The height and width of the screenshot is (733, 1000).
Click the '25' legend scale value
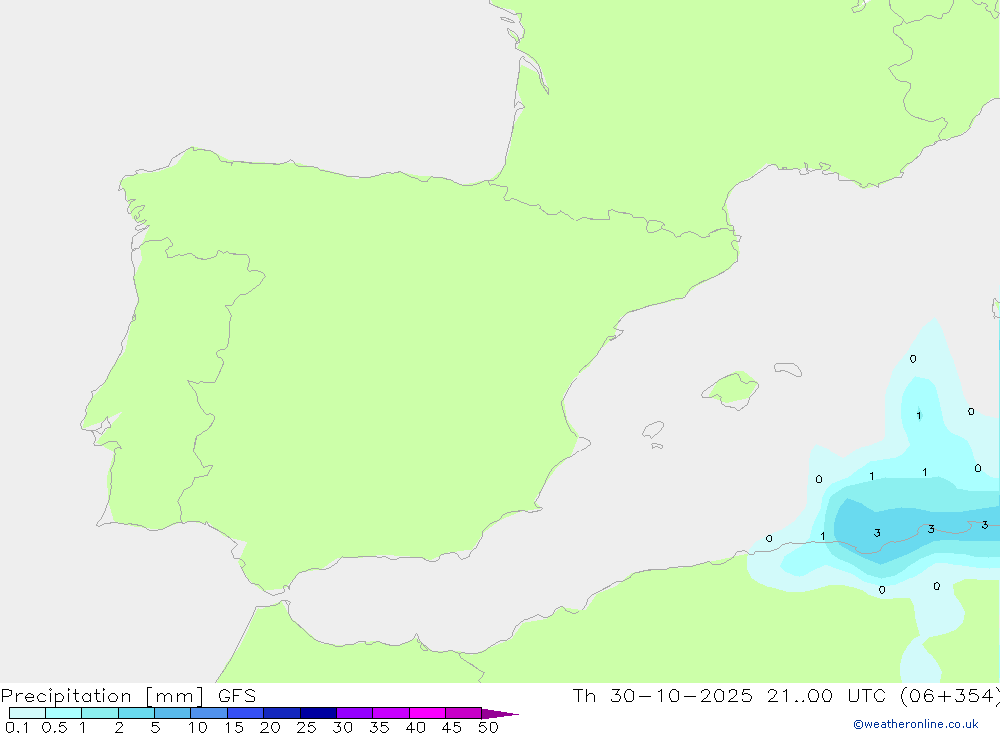point(307,727)
